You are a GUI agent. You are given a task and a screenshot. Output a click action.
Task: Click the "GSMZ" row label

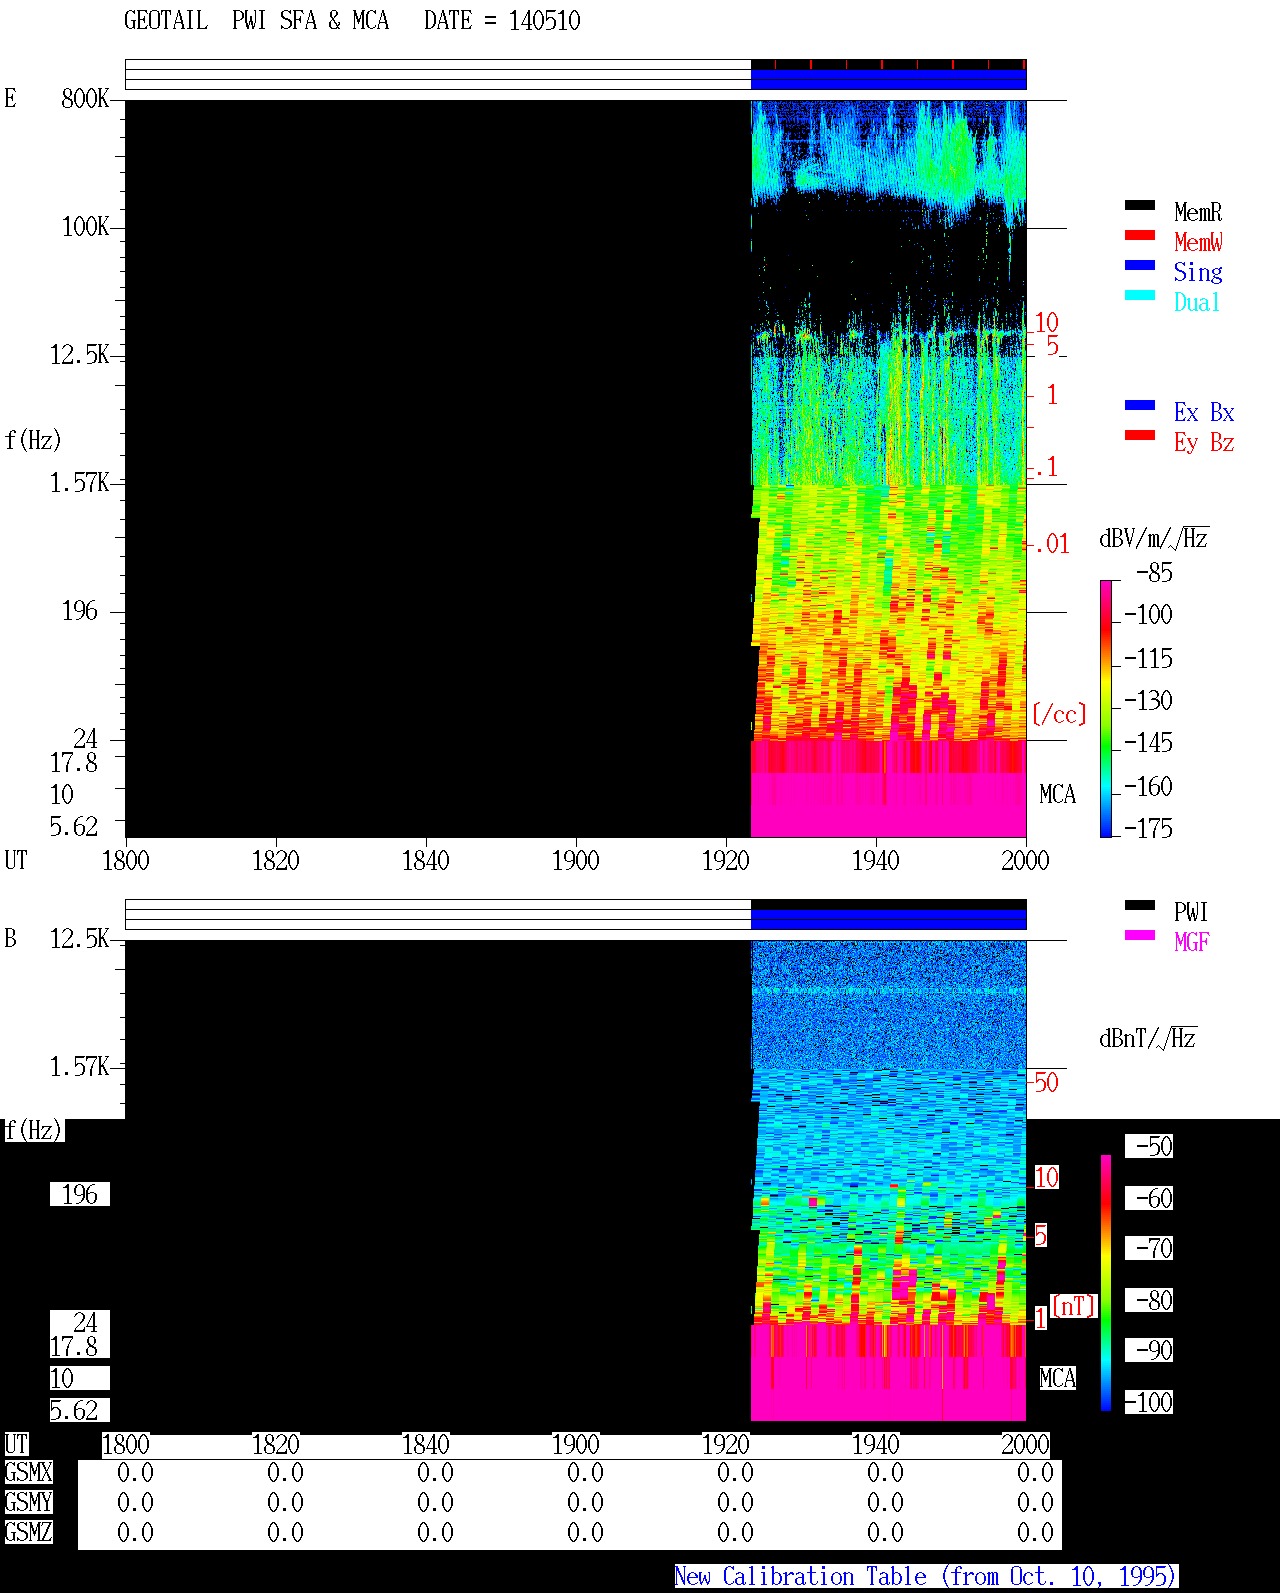point(28,1532)
